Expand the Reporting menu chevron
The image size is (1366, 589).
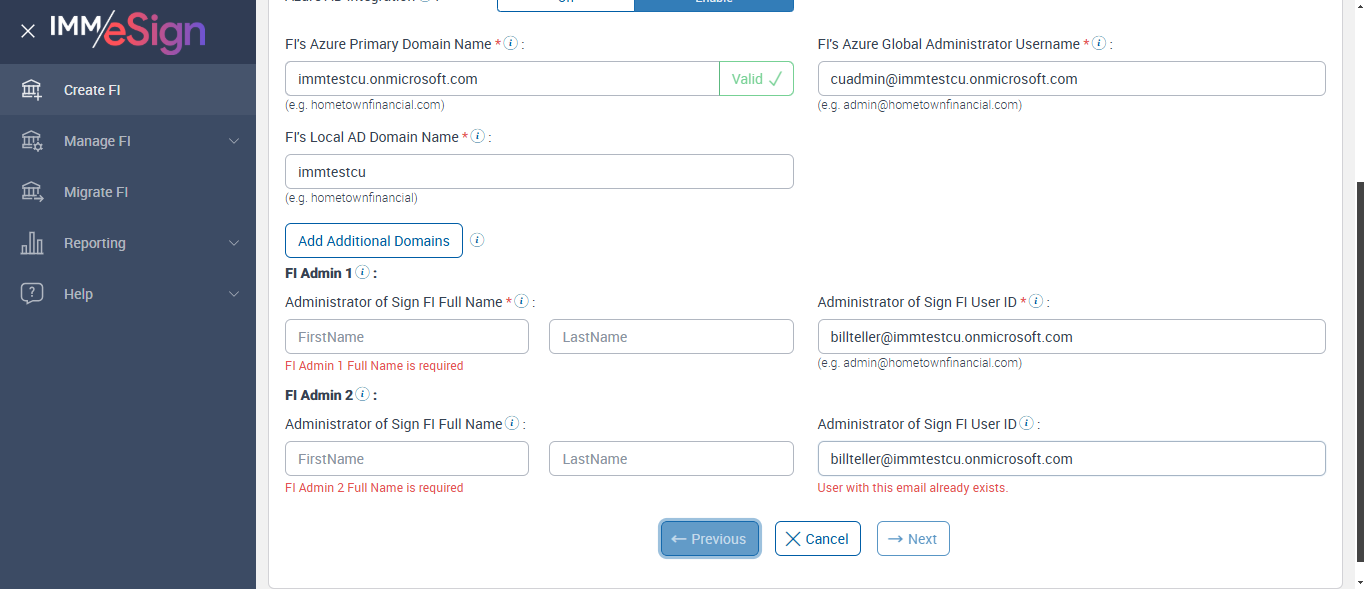click(x=234, y=243)
